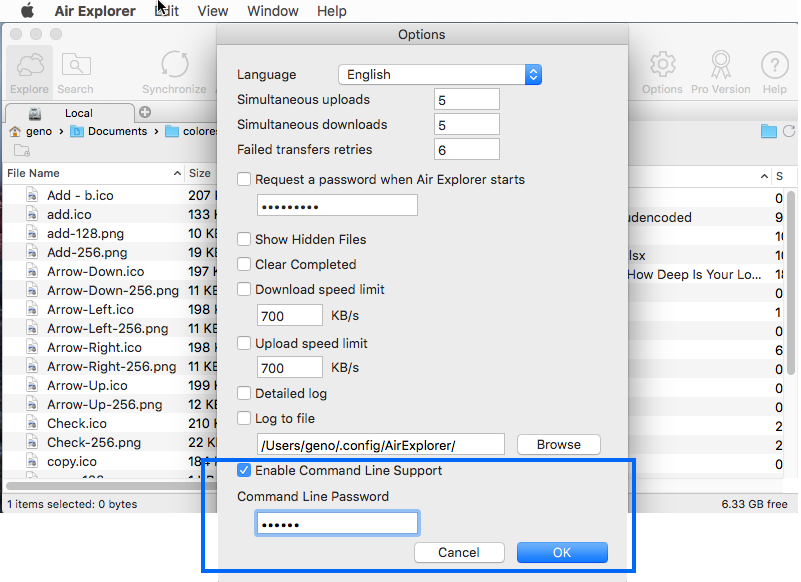Click the Help question mark toolbar icon
The width and height of the screenshot is (801, 582).
(x=774, y=73)
